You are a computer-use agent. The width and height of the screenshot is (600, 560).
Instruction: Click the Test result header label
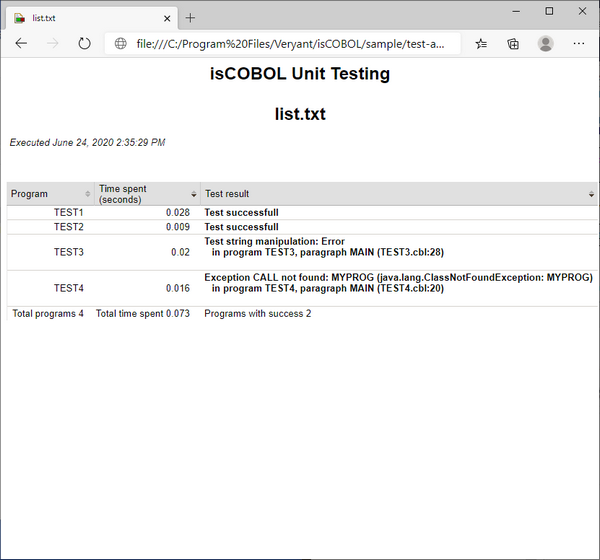click(227, 194)
